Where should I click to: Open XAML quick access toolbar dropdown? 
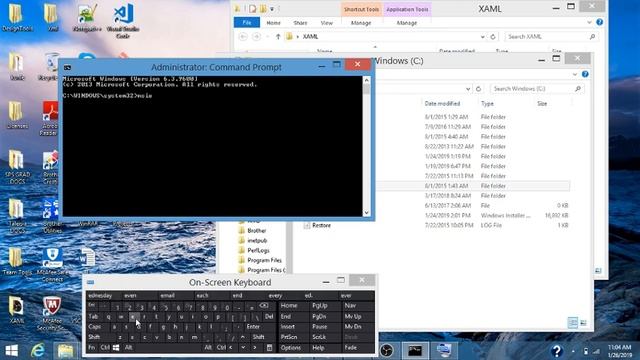click(x=272, y=9)
